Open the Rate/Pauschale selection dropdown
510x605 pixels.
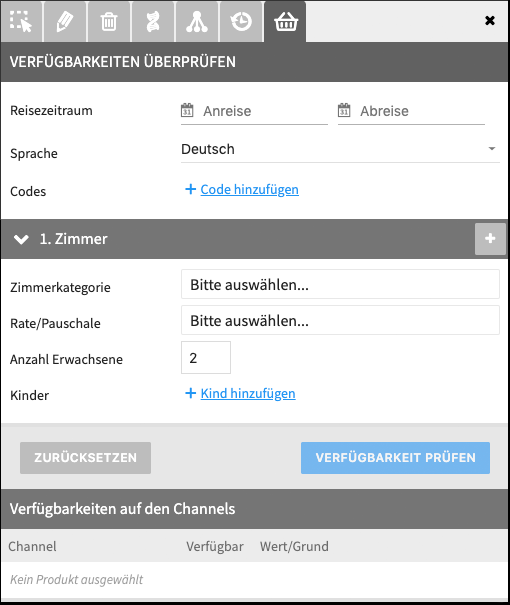(x=340, y=320)
